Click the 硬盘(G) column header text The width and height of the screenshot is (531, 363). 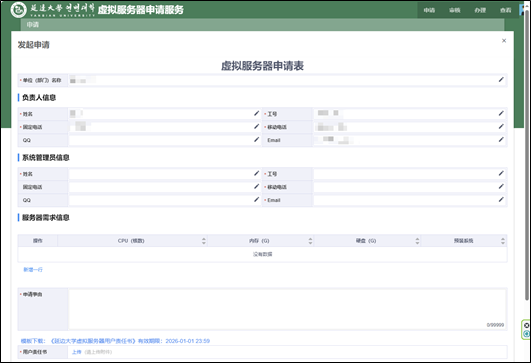pos(366,241)
